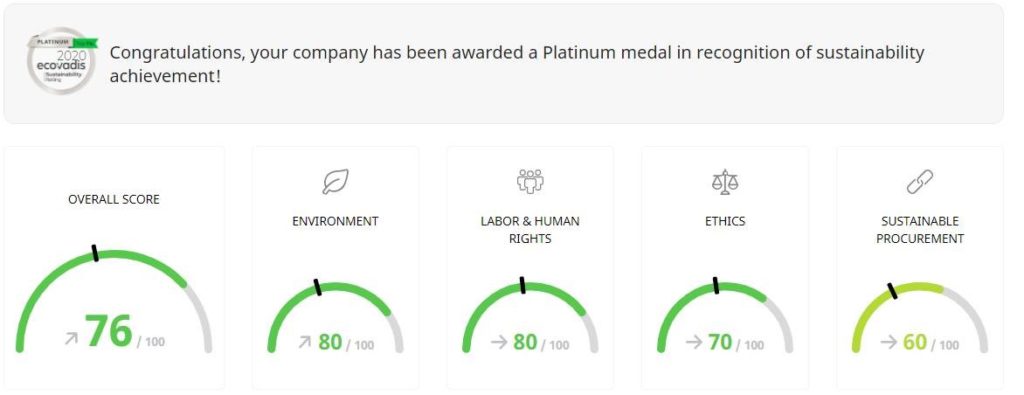Click the EcoVadis Platinum 2020 medal badge
This screenshot has width=1024, height=395.
click(x=62, y=60)
